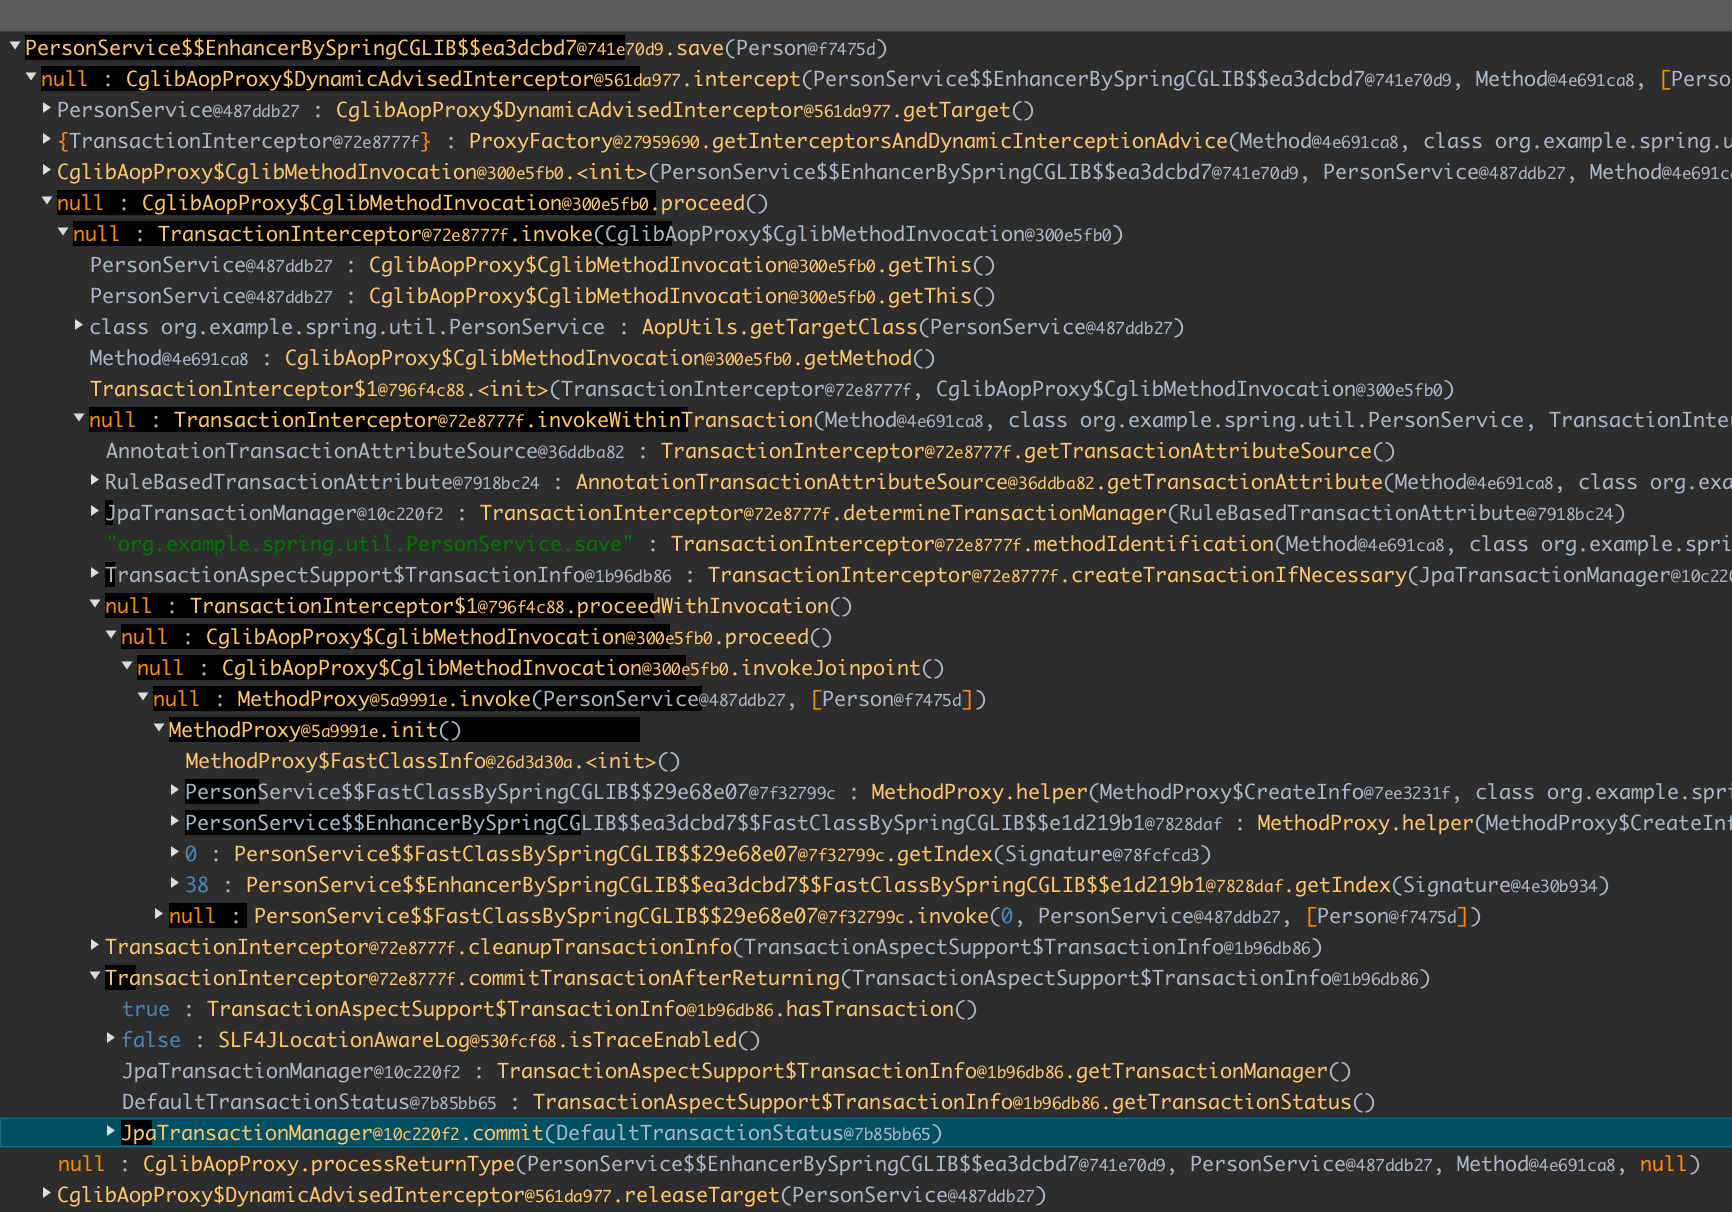The image size is (1732, 1212).
Task: Expand the first MethodProxy.helper row
Action: (x=175, y=789)
